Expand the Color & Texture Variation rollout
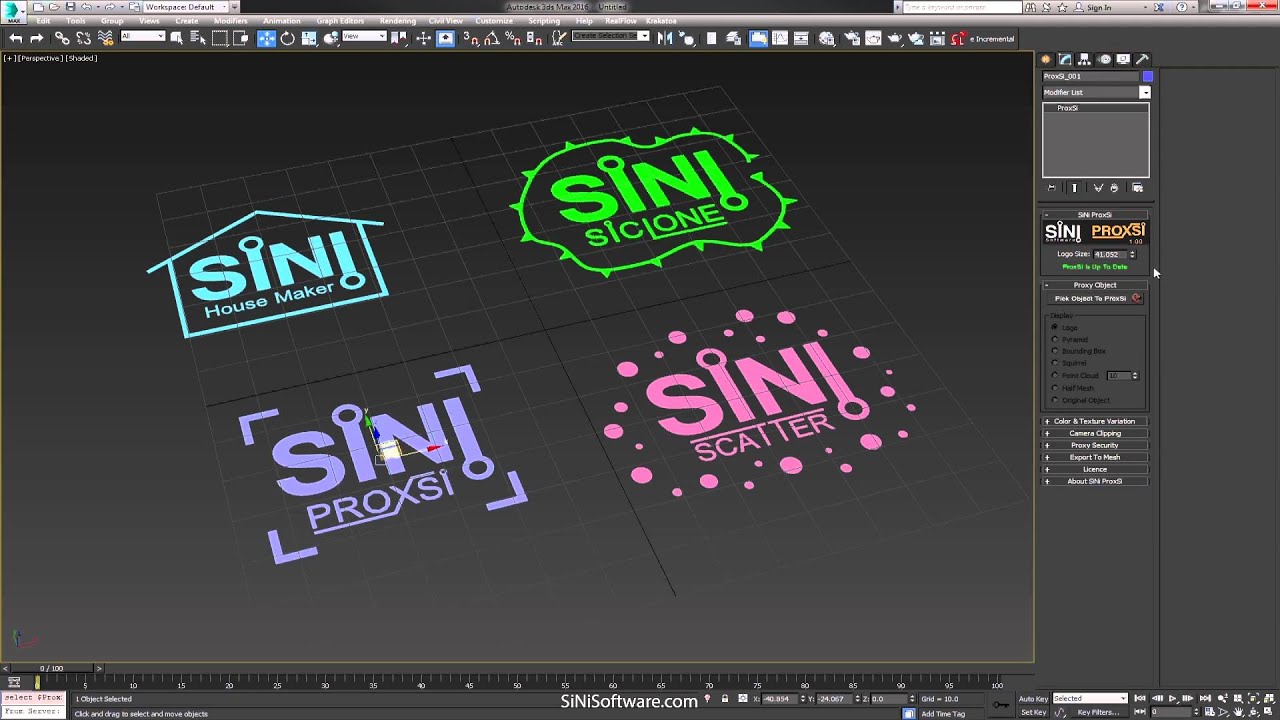 tap(1095, 421)
